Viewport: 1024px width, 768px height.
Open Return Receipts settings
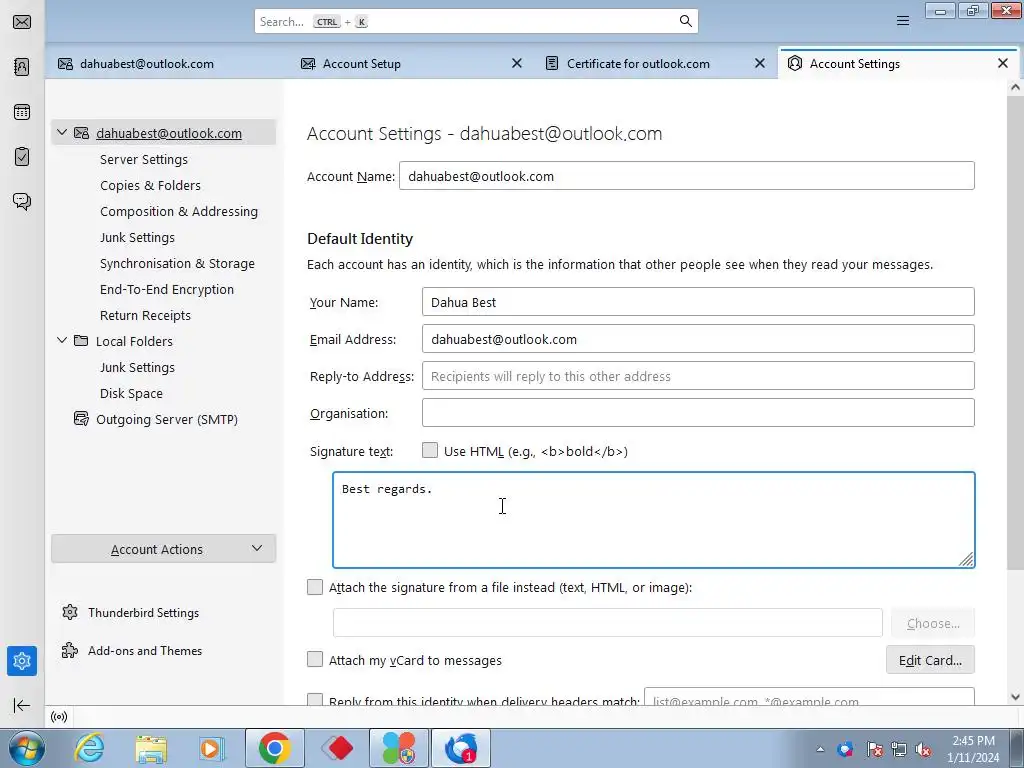coord(145,315)
